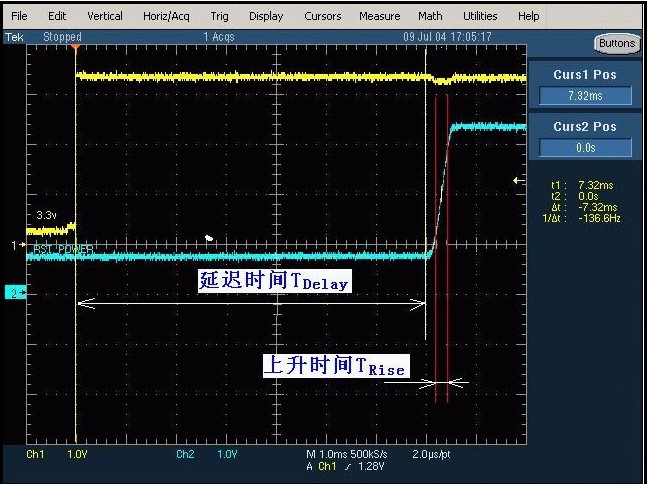Click the yellow trigger level arrow marker
Viewport: 649px width, 484px height.
517,180
